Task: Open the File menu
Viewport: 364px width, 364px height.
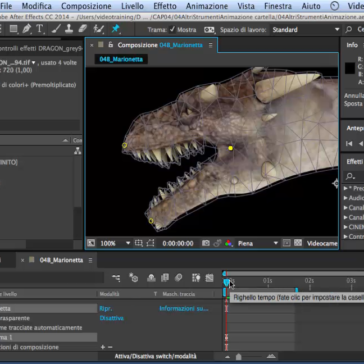Action: [6, 6]
